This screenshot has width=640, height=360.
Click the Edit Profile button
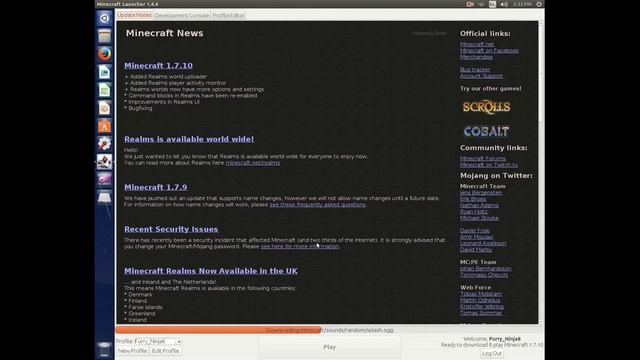coord(165,351)
